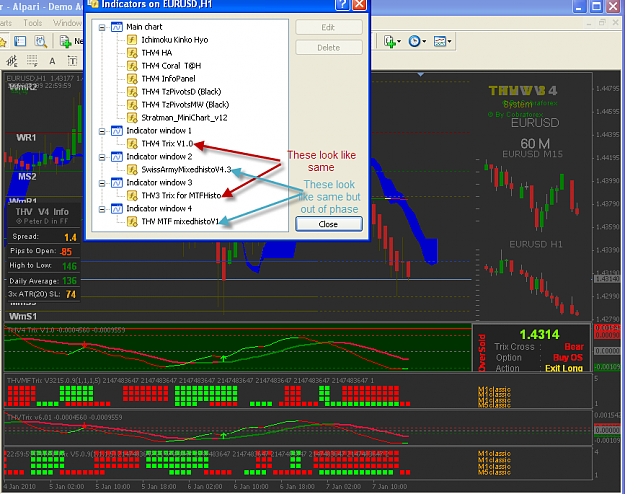The width and height of the screenshot is (625, 494).
Task: Select the Andrews Pitchfork drawing tool
Action: click(x=12, y=61)
